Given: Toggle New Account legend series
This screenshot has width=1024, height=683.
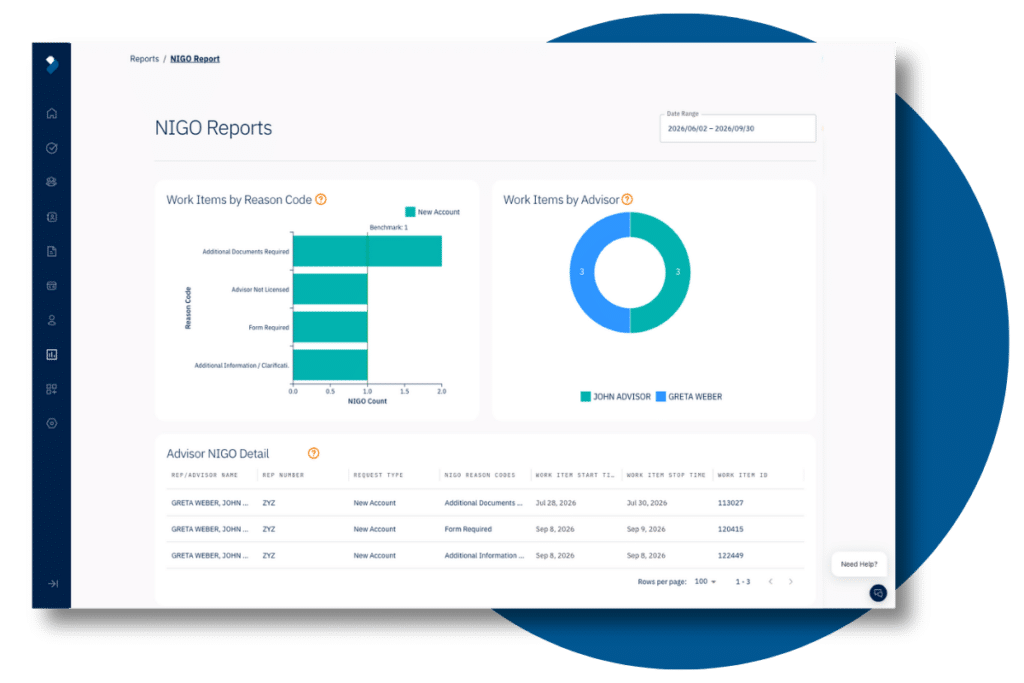Looking at the screenshot, I should tap(432, 212).
